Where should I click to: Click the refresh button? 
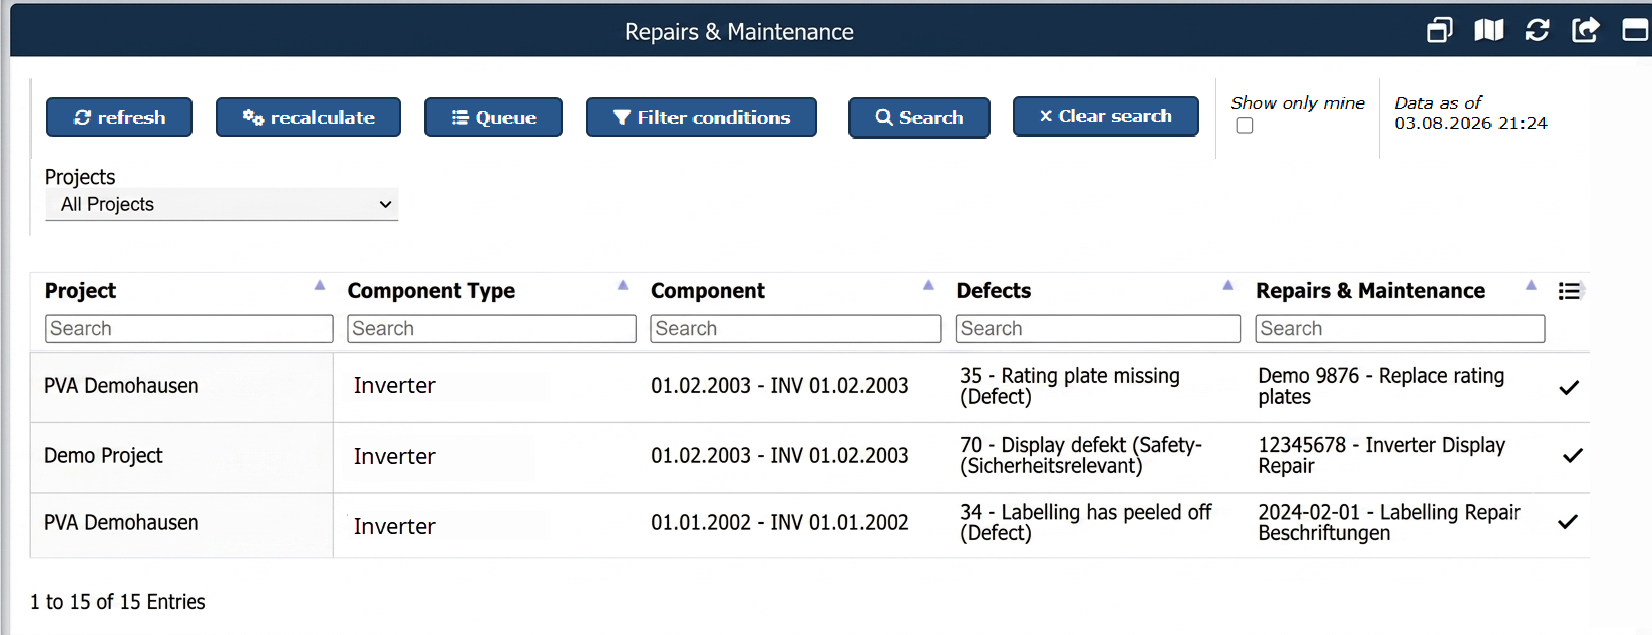pyautogui.click(x=119, y=117)
